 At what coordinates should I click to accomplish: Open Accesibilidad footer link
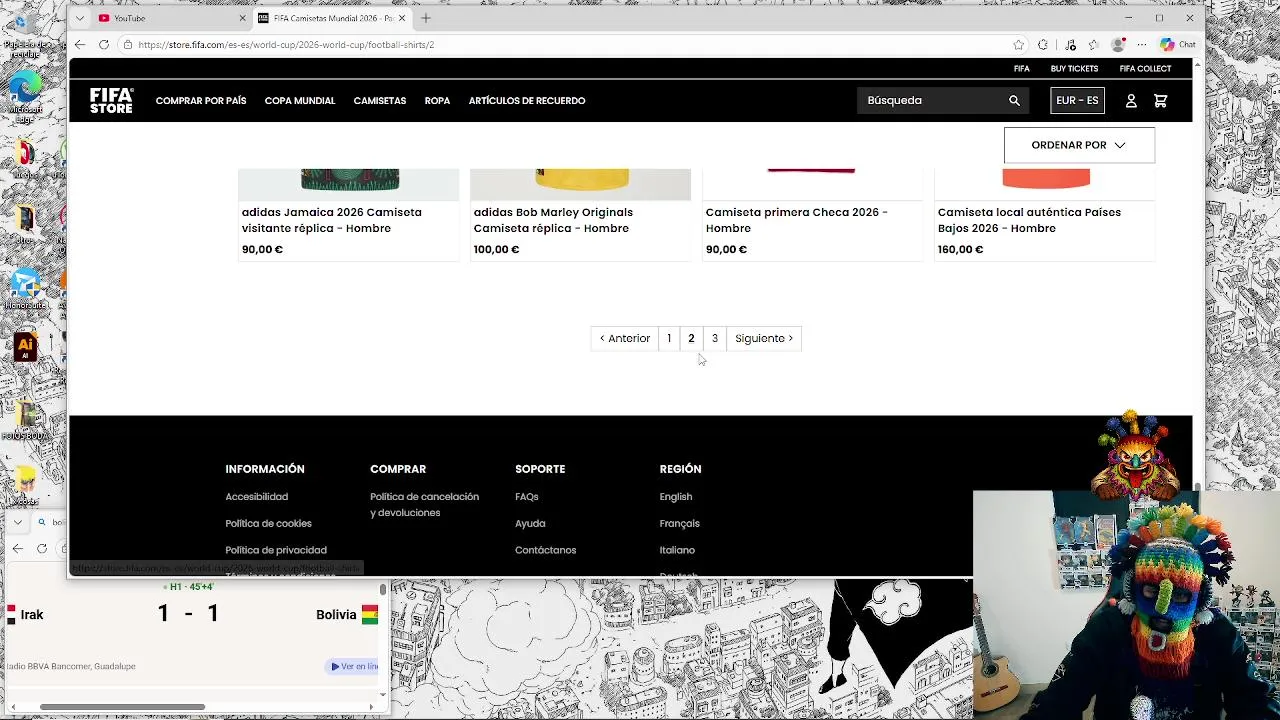tap(256, 497)
